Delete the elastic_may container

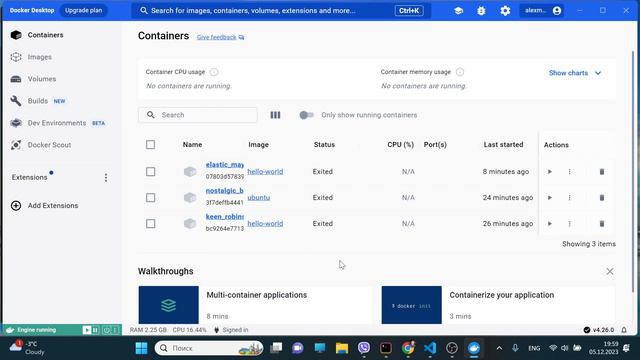(x=602, y=172)
